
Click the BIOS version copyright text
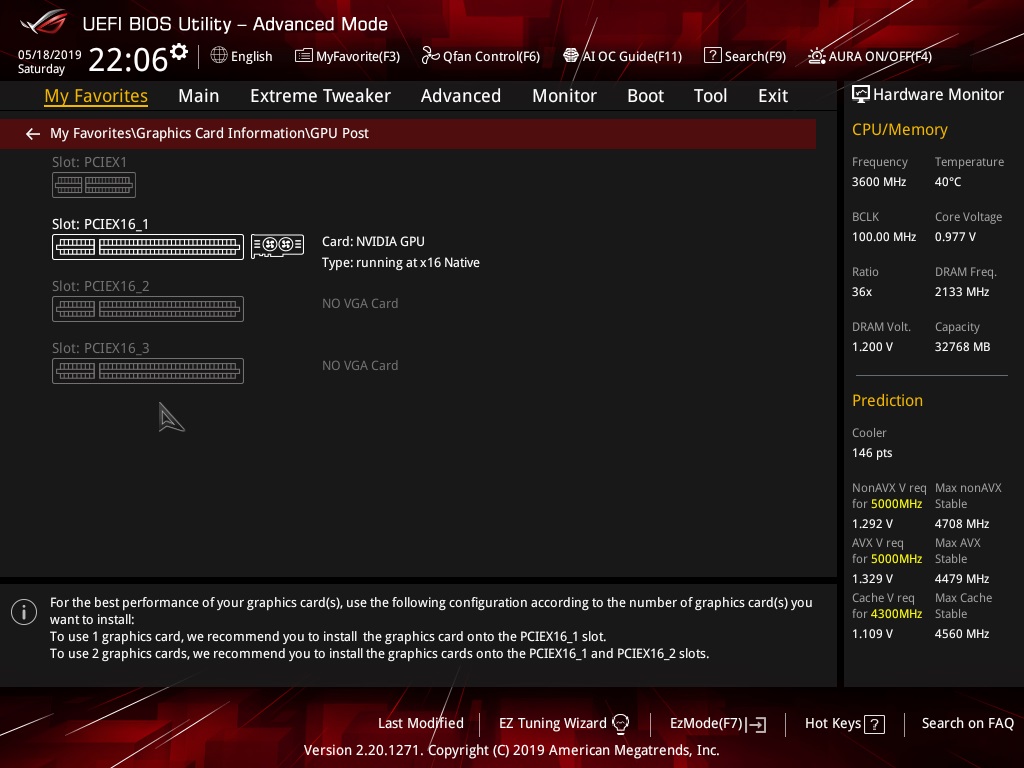pos(511,750)
